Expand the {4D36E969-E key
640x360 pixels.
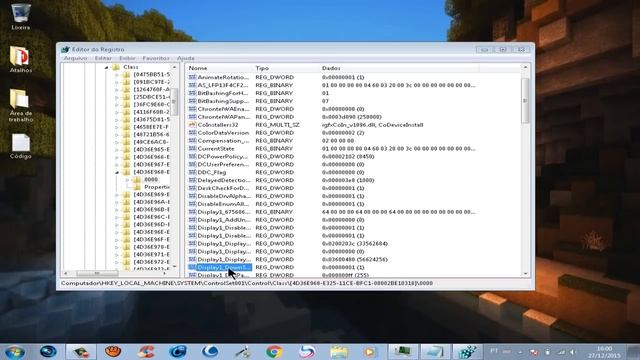pyautogui.click(x=117, y=195)
